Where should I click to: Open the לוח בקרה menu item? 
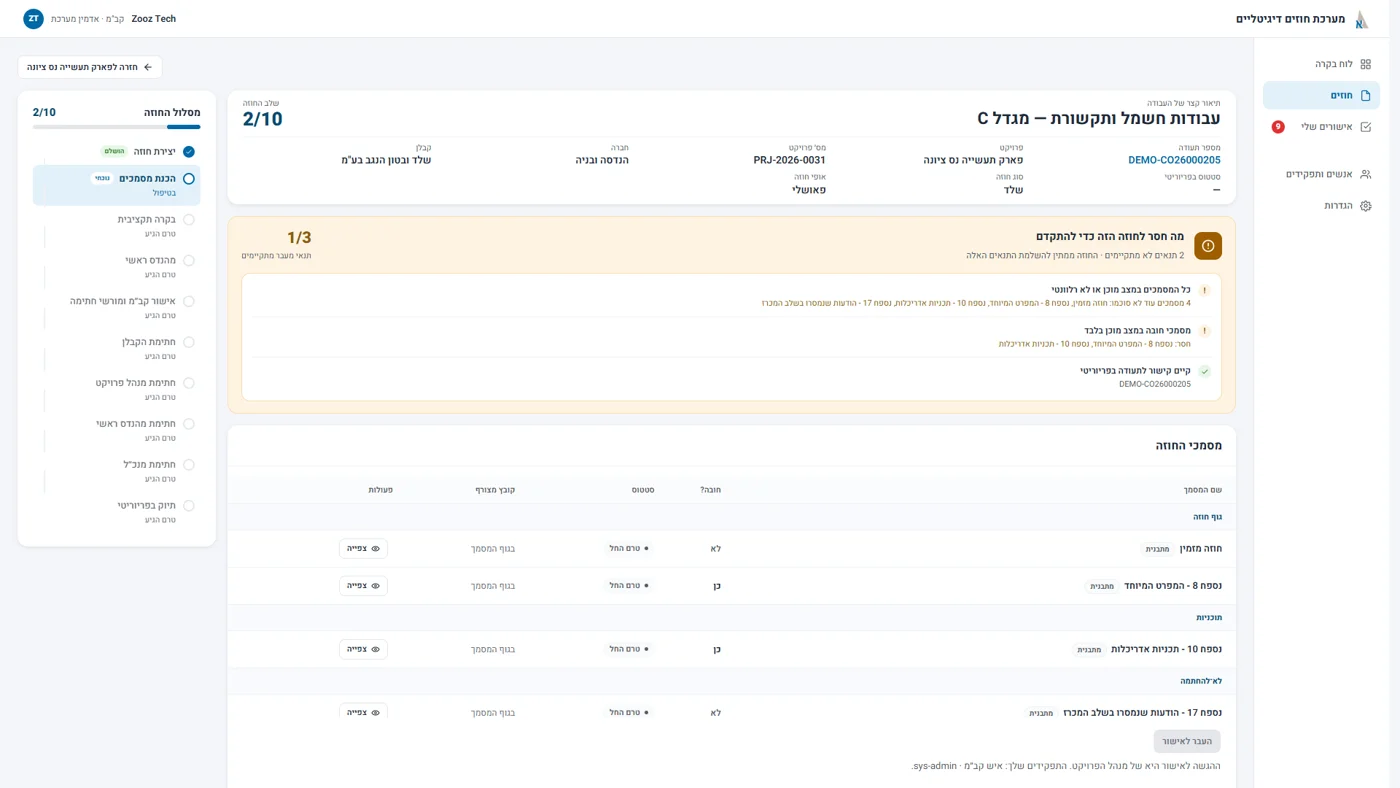click(x=1321, y=64)
